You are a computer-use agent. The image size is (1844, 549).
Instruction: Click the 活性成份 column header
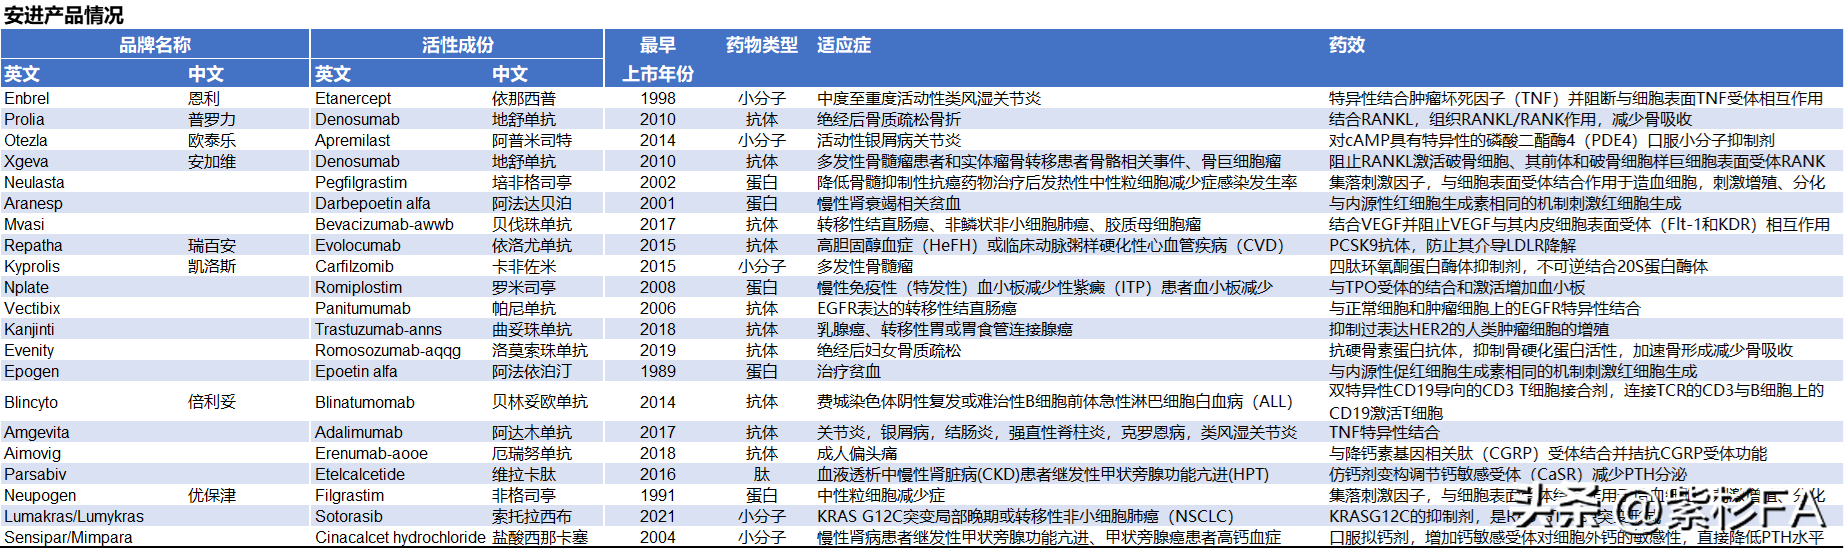(457, 45)
